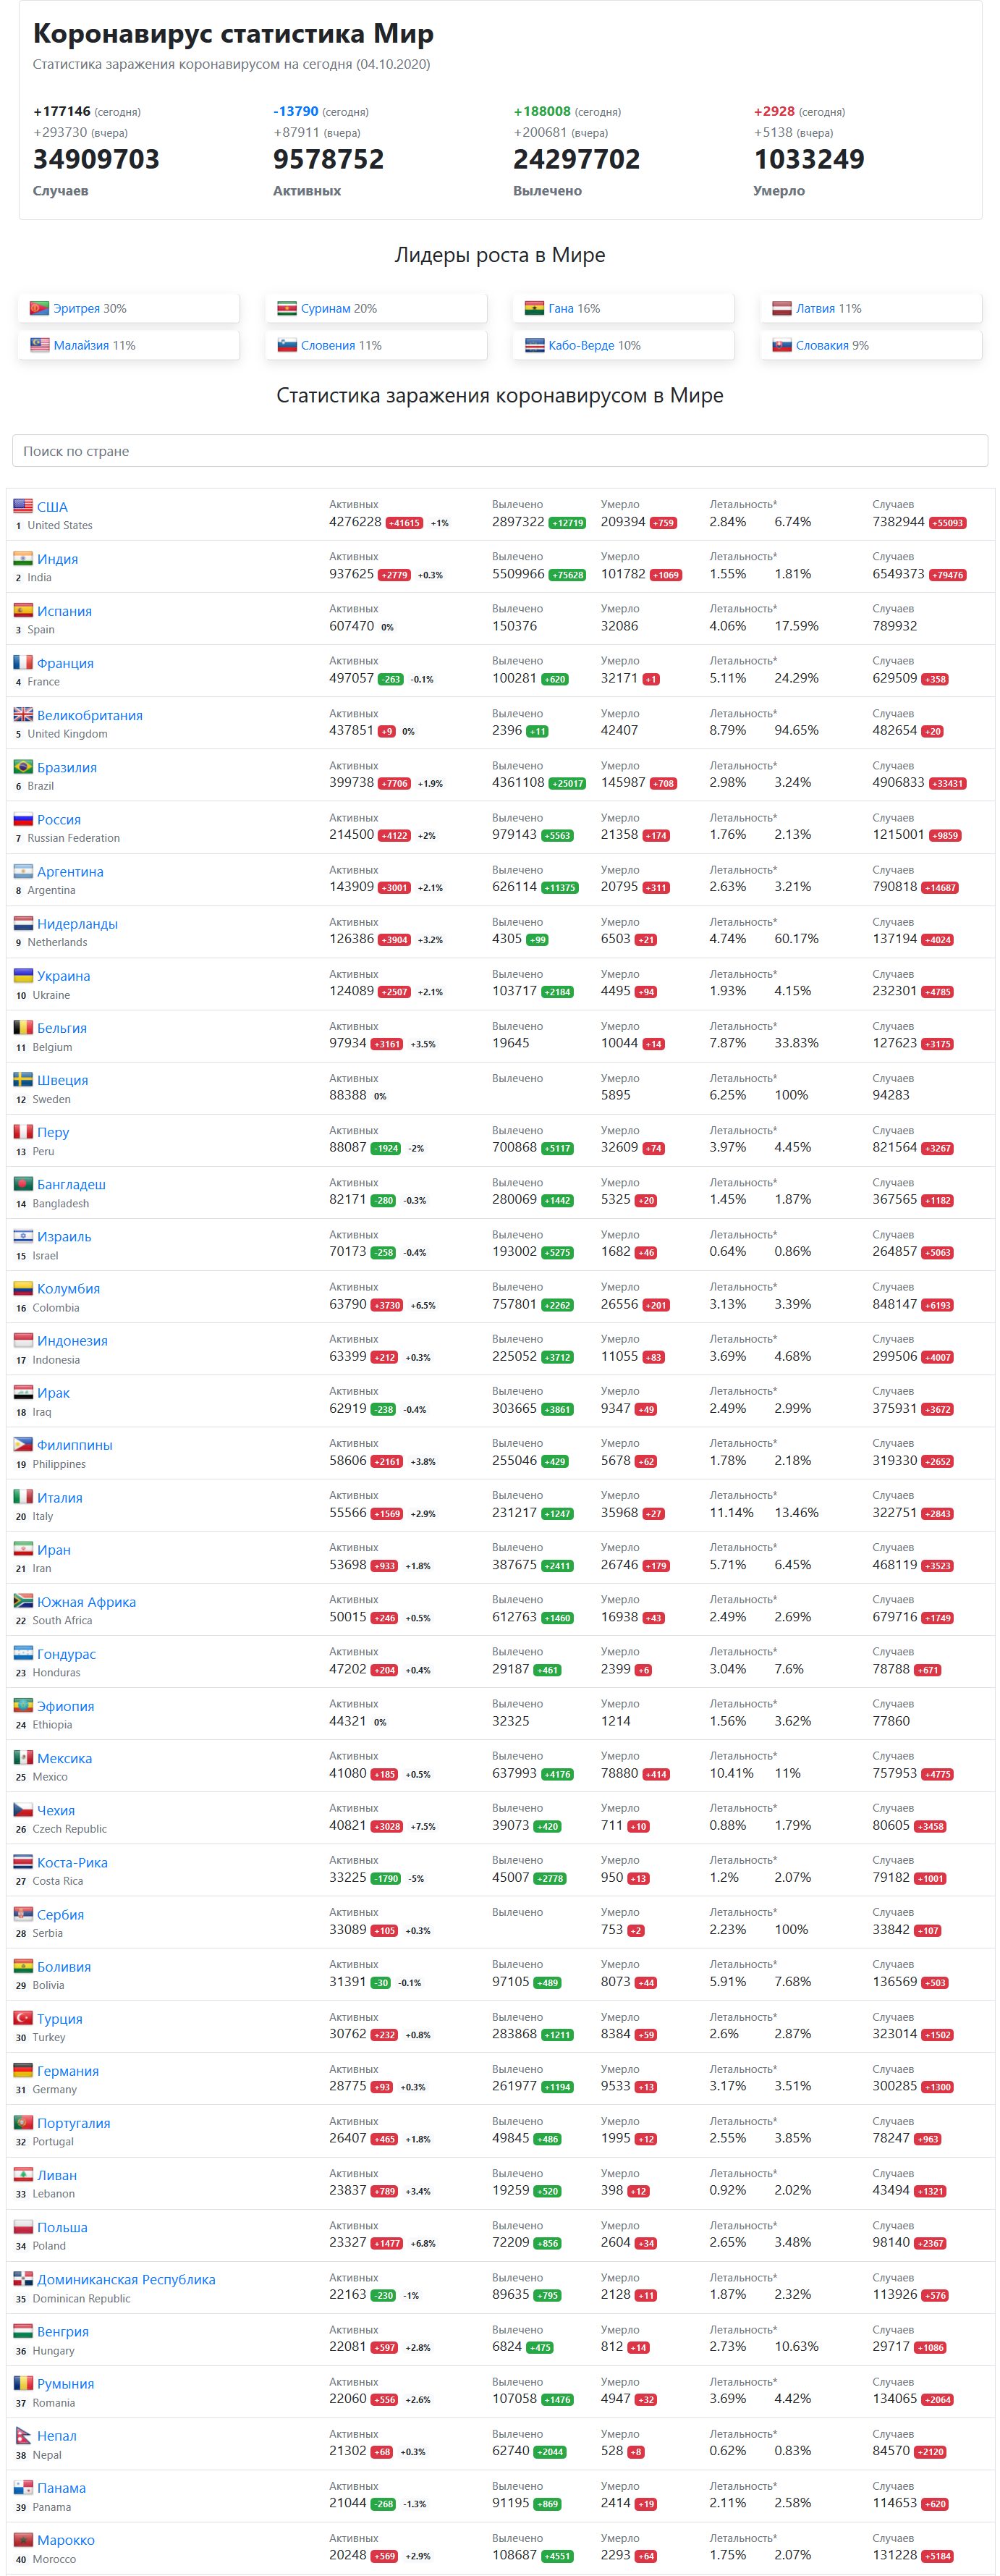Open the Словакия 9% growth link
Image resolution: width=1000 pixels, height=2576 pixels.
click(x=832, y=345)
